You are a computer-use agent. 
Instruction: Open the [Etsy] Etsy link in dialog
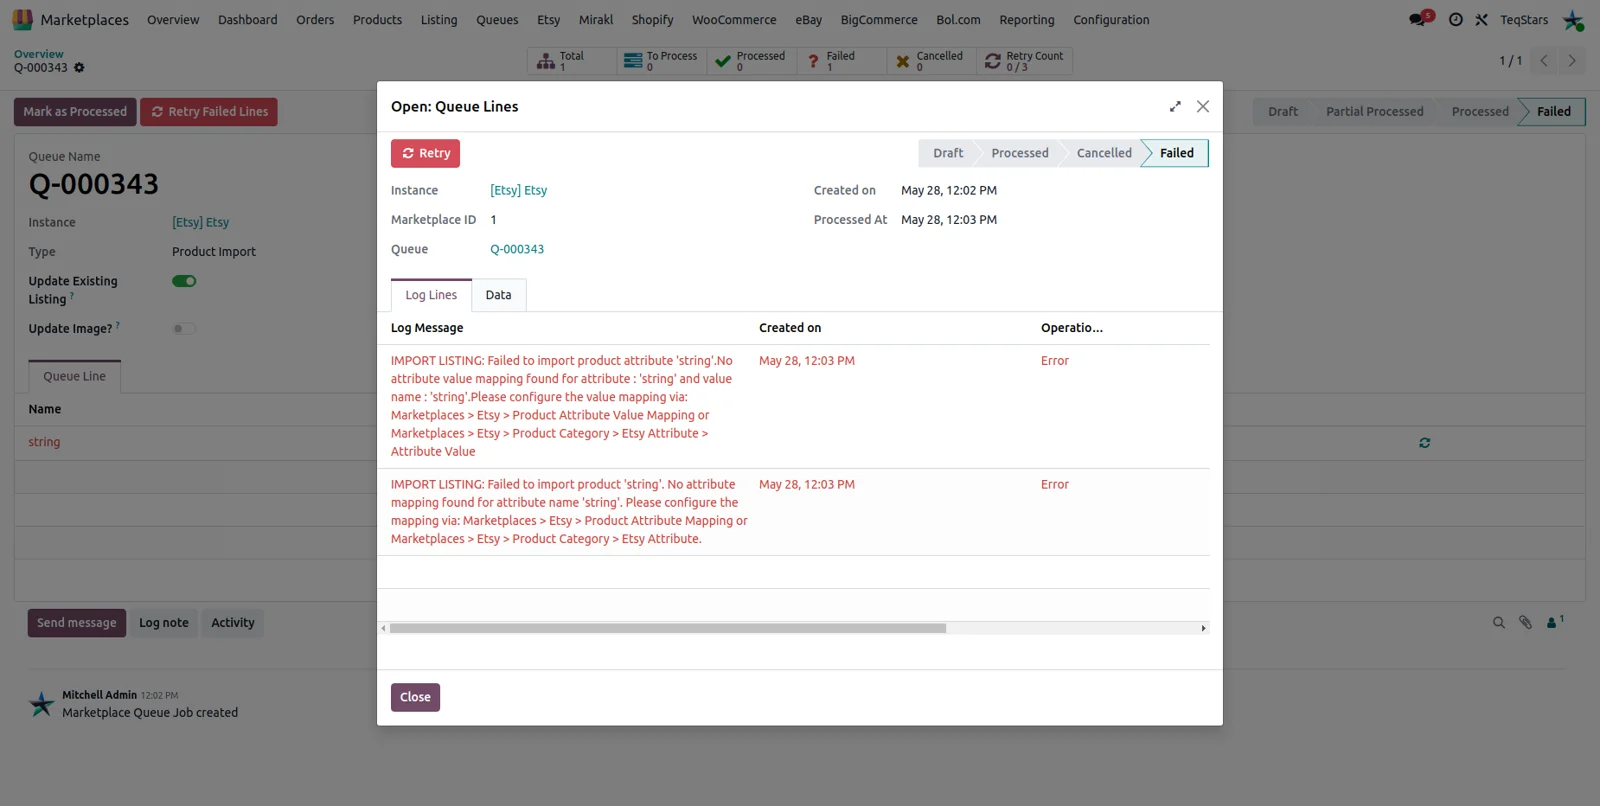tap(518, 190)
